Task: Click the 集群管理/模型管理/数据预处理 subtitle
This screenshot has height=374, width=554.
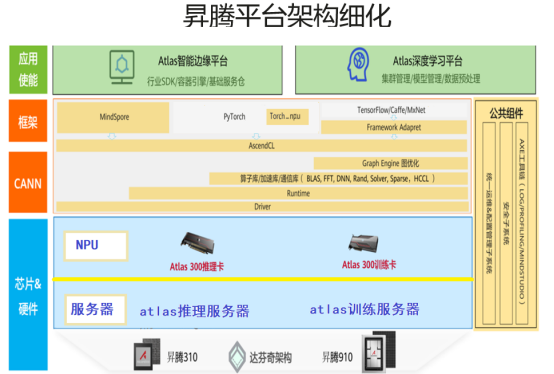Action: click(x=431, y=78)
